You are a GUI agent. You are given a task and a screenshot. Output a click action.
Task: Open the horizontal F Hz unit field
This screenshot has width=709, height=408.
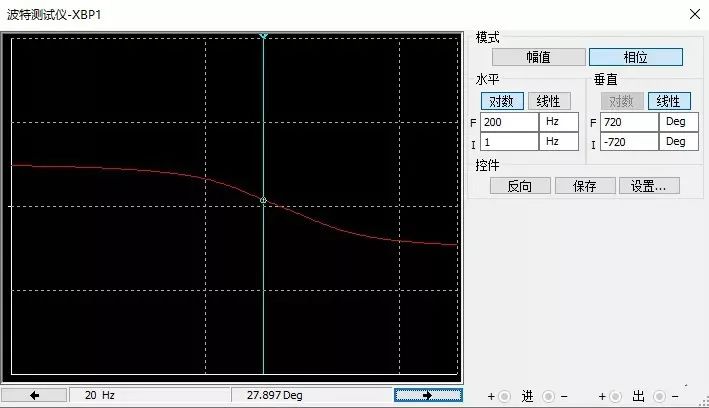point(559,122)
